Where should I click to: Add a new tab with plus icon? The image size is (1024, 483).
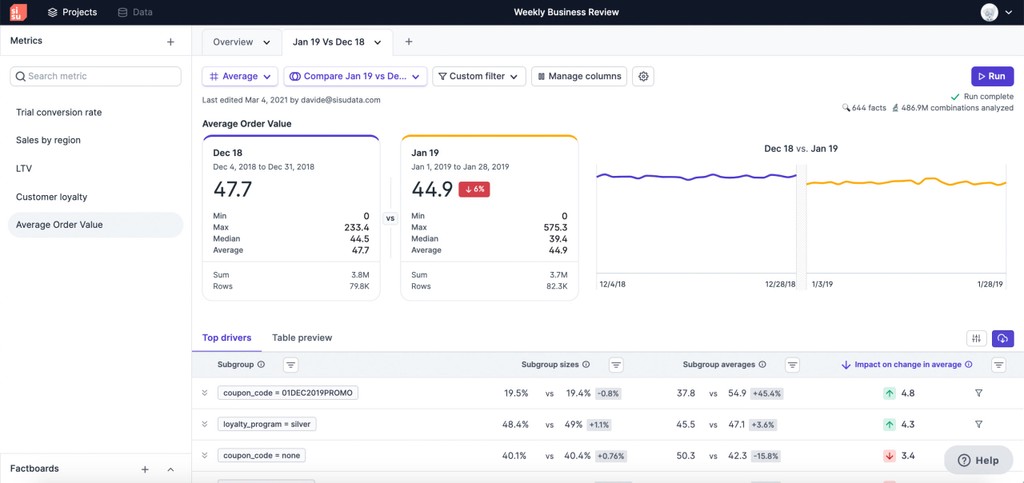(x=408, y=42)
